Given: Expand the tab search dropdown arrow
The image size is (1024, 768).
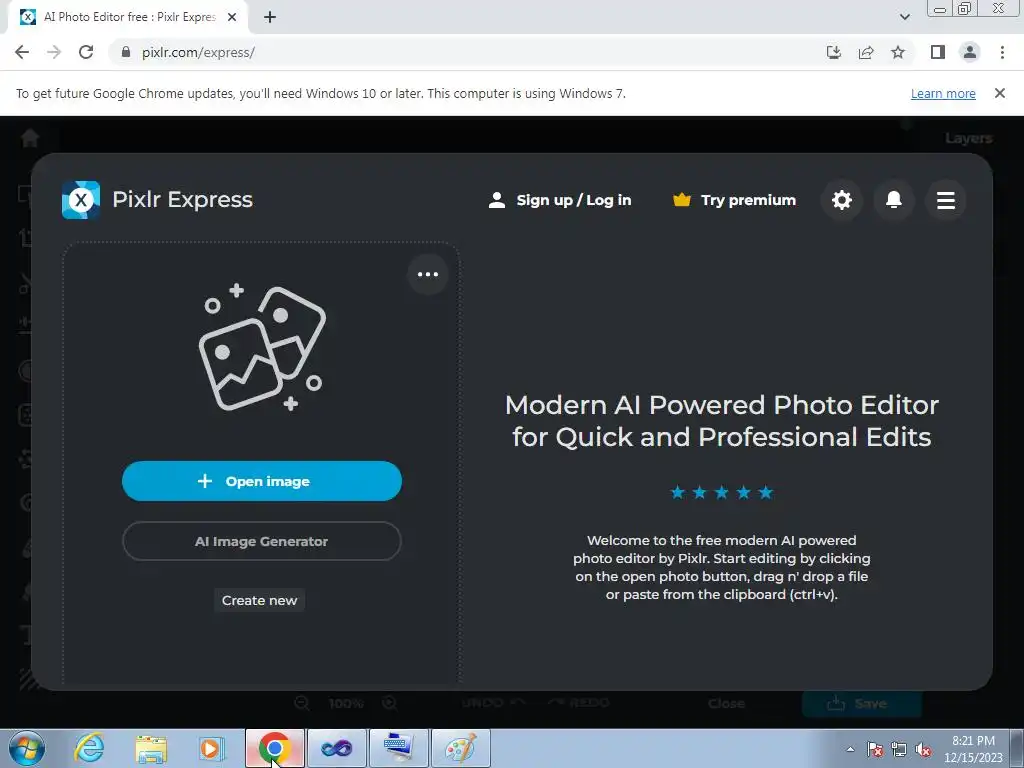Looking at the screenshot, I should (x=904, y=18).
